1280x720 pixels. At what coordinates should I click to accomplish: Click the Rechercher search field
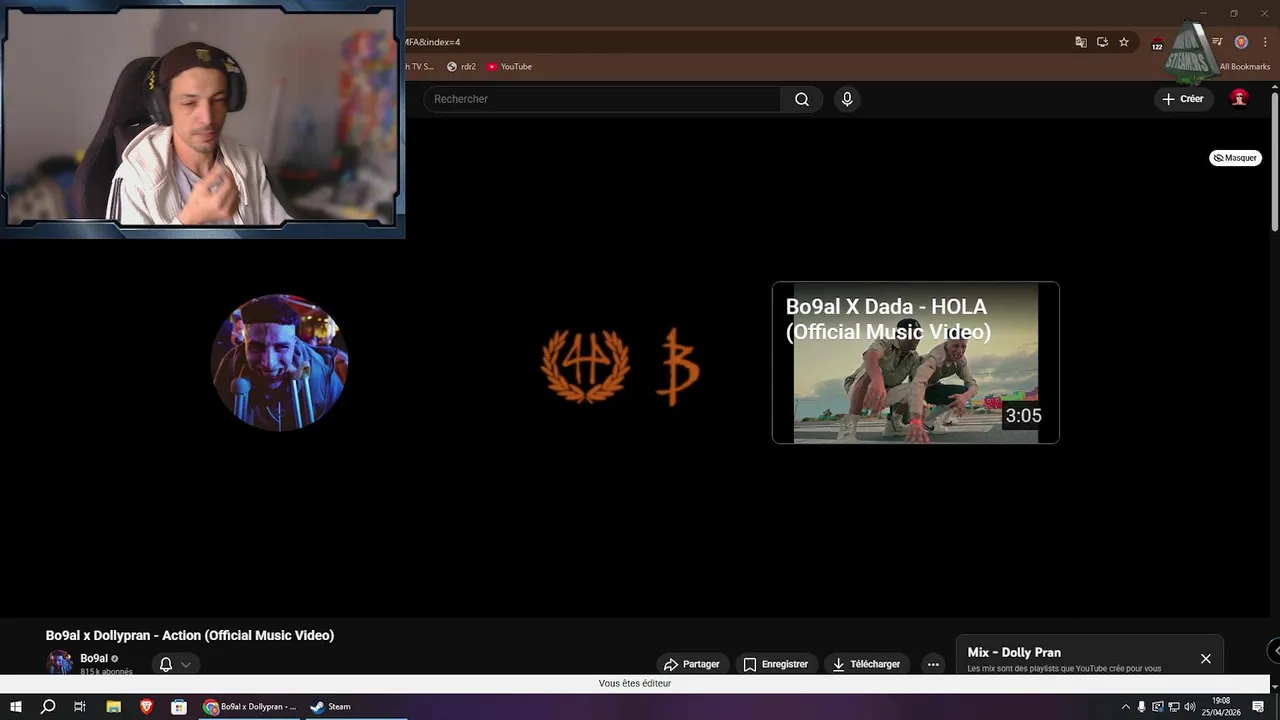point(603,99)
